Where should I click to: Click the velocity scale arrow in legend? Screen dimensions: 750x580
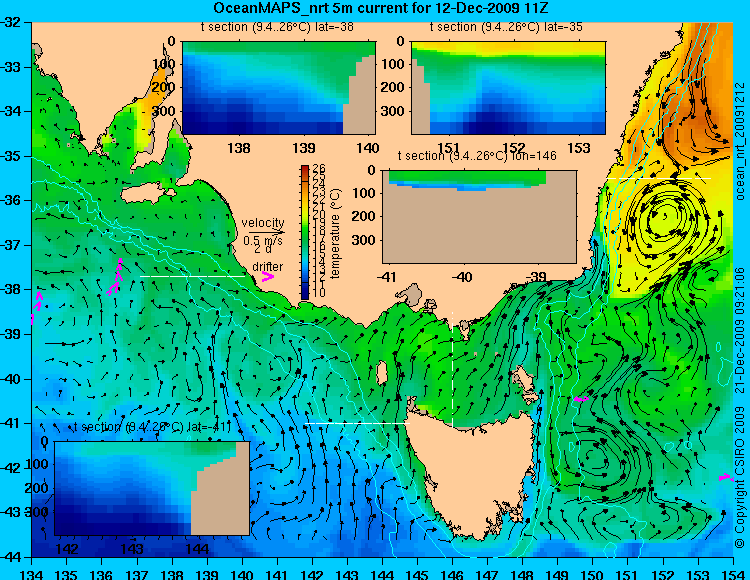pos(266,232)
